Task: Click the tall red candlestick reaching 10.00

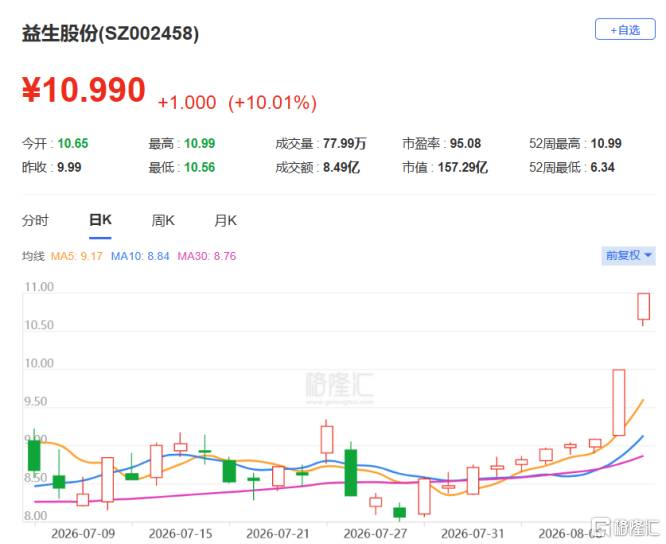Action: click(619, 402)
